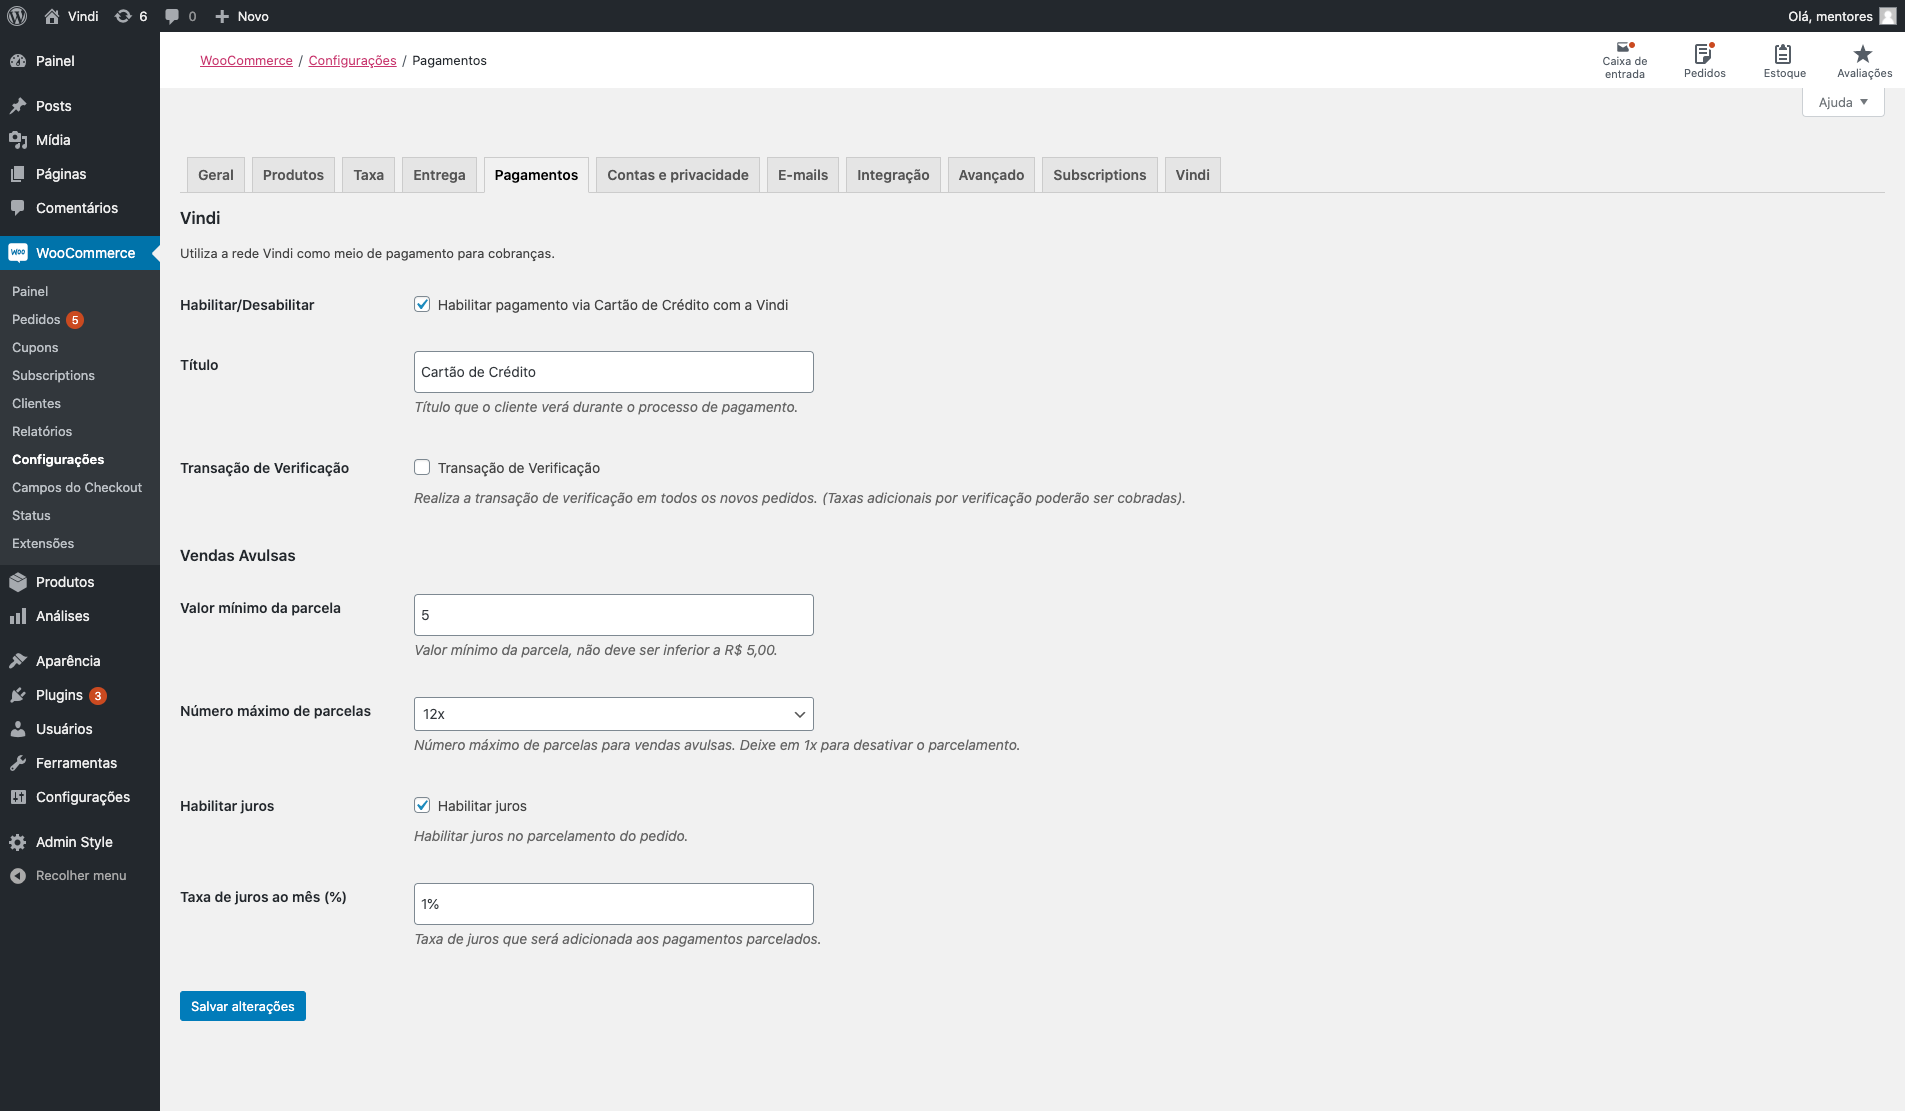1905x1111 pixels.
Task: Click the Produtos box icon in sidebar
Action: (18, 582)
